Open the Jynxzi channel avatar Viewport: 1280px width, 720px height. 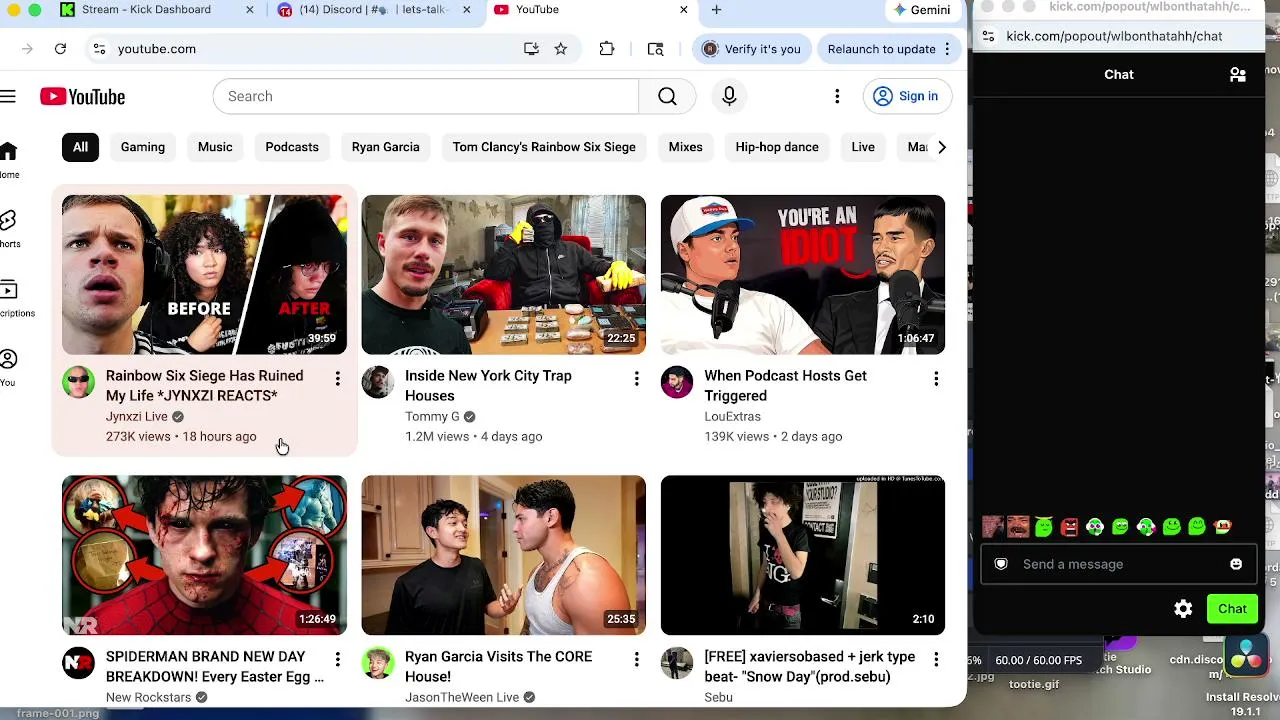[x=78, y=382]
